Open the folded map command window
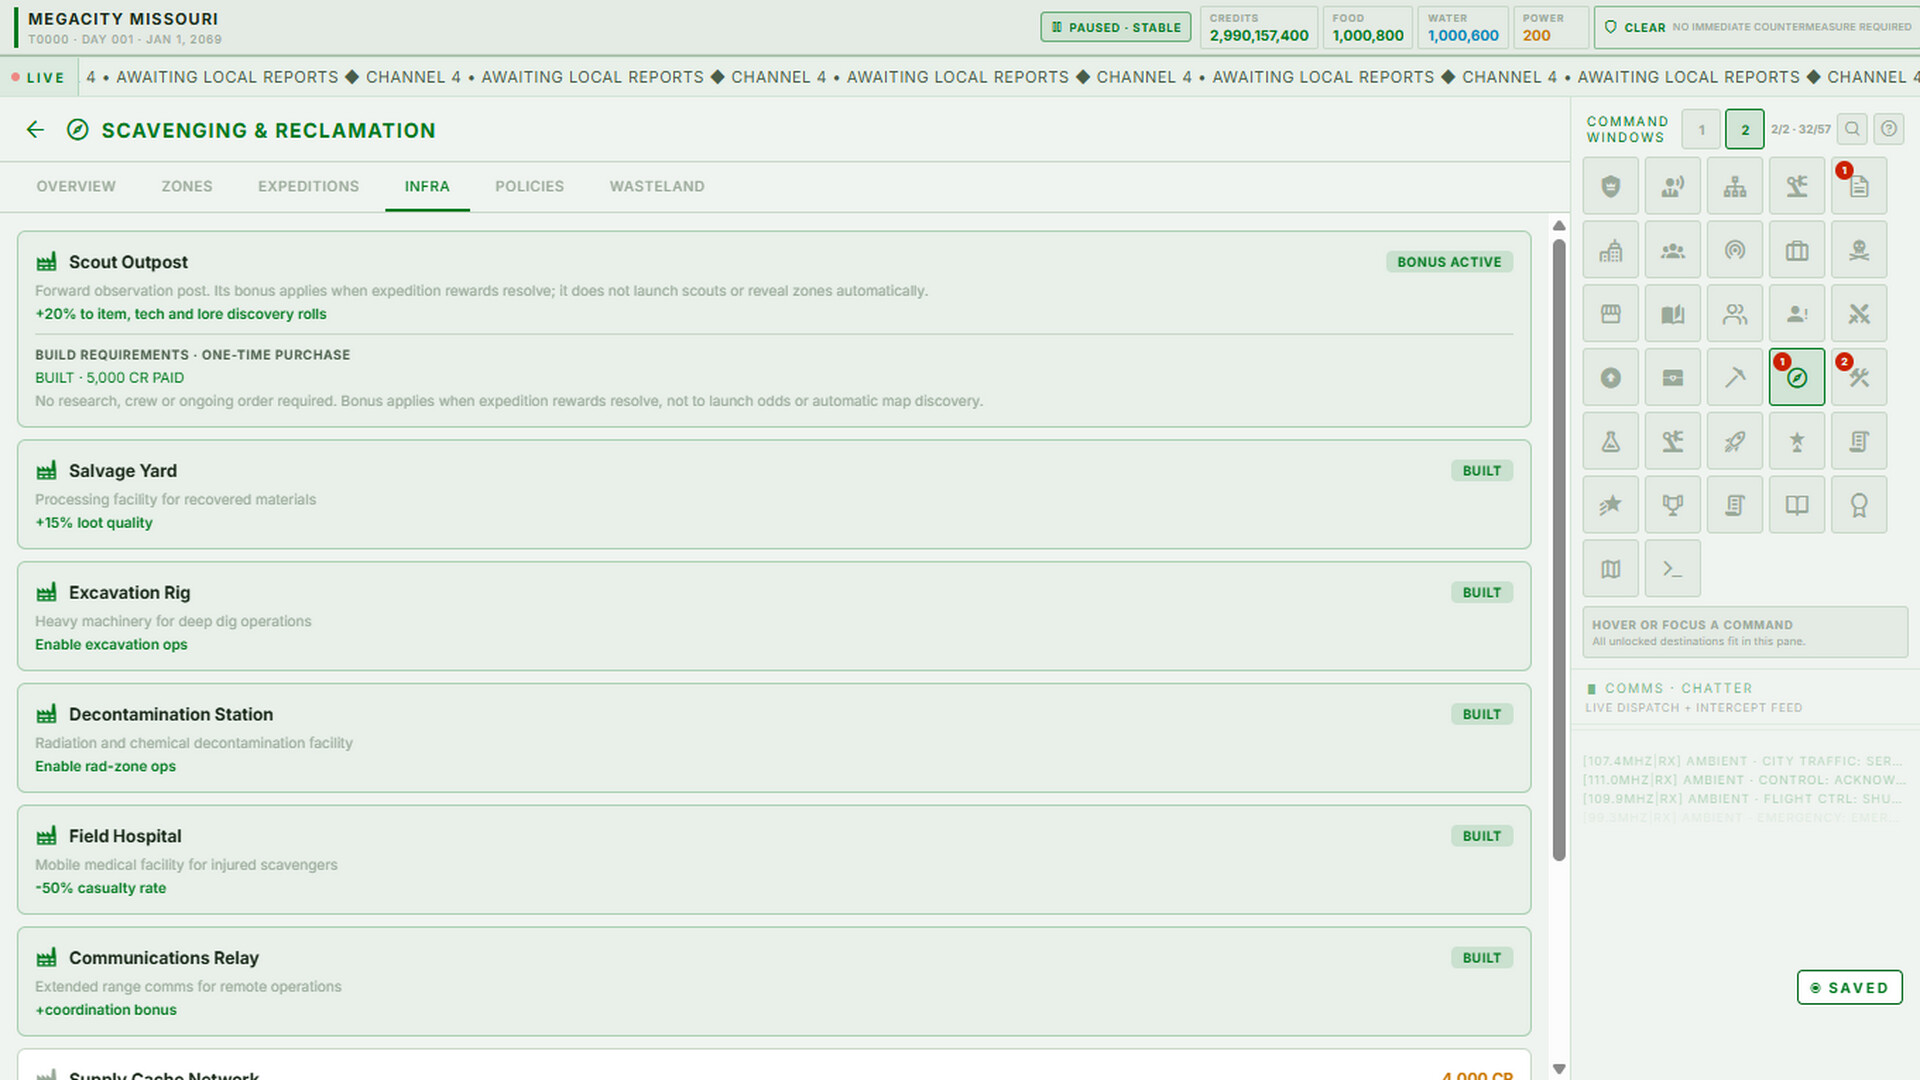 [1610, 569]
